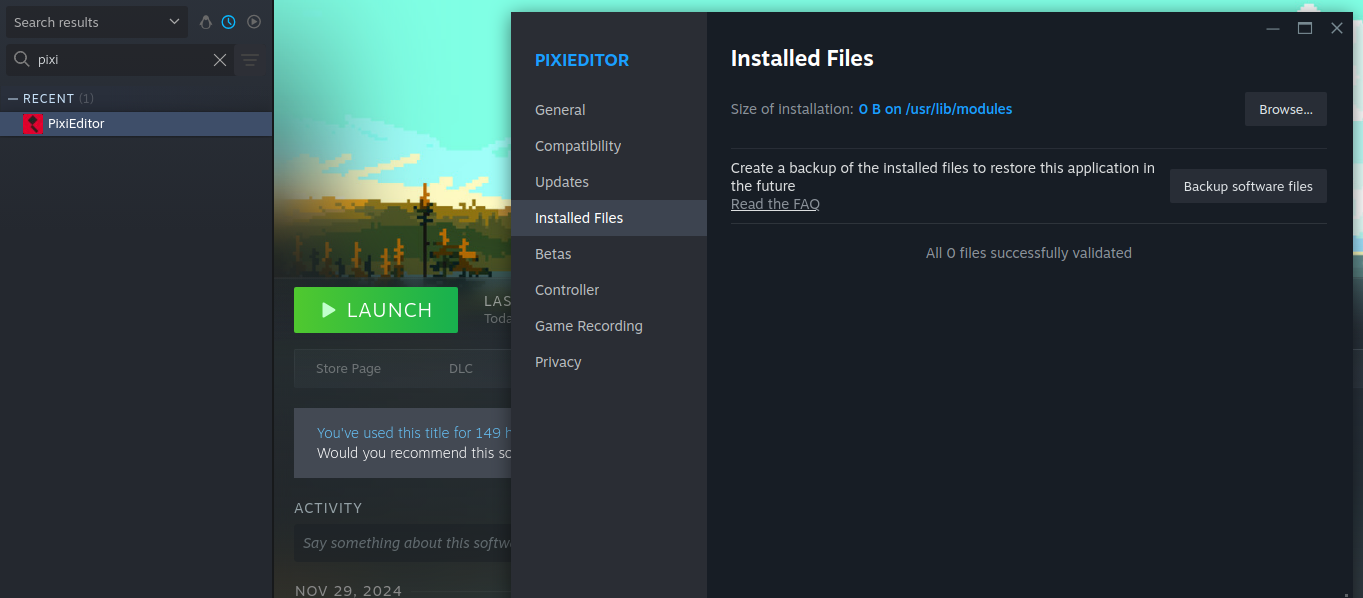The height and width of the screenshot is (598, 1363).
Task: Click the Browse... button
Action: (x=1286, y=109)
